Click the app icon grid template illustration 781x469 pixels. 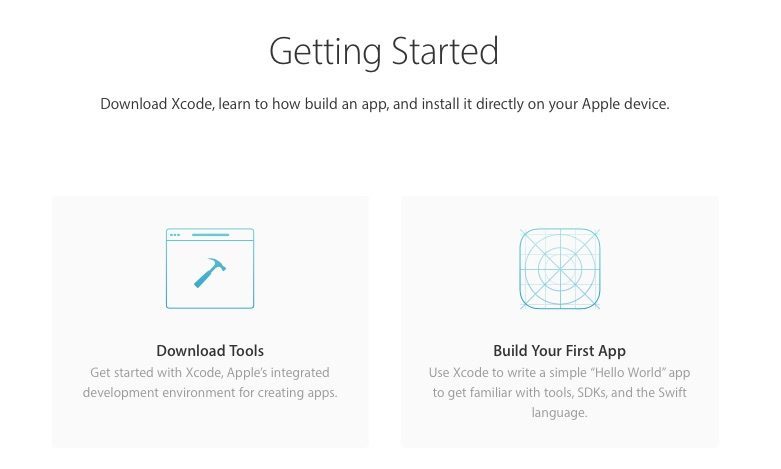559,268
